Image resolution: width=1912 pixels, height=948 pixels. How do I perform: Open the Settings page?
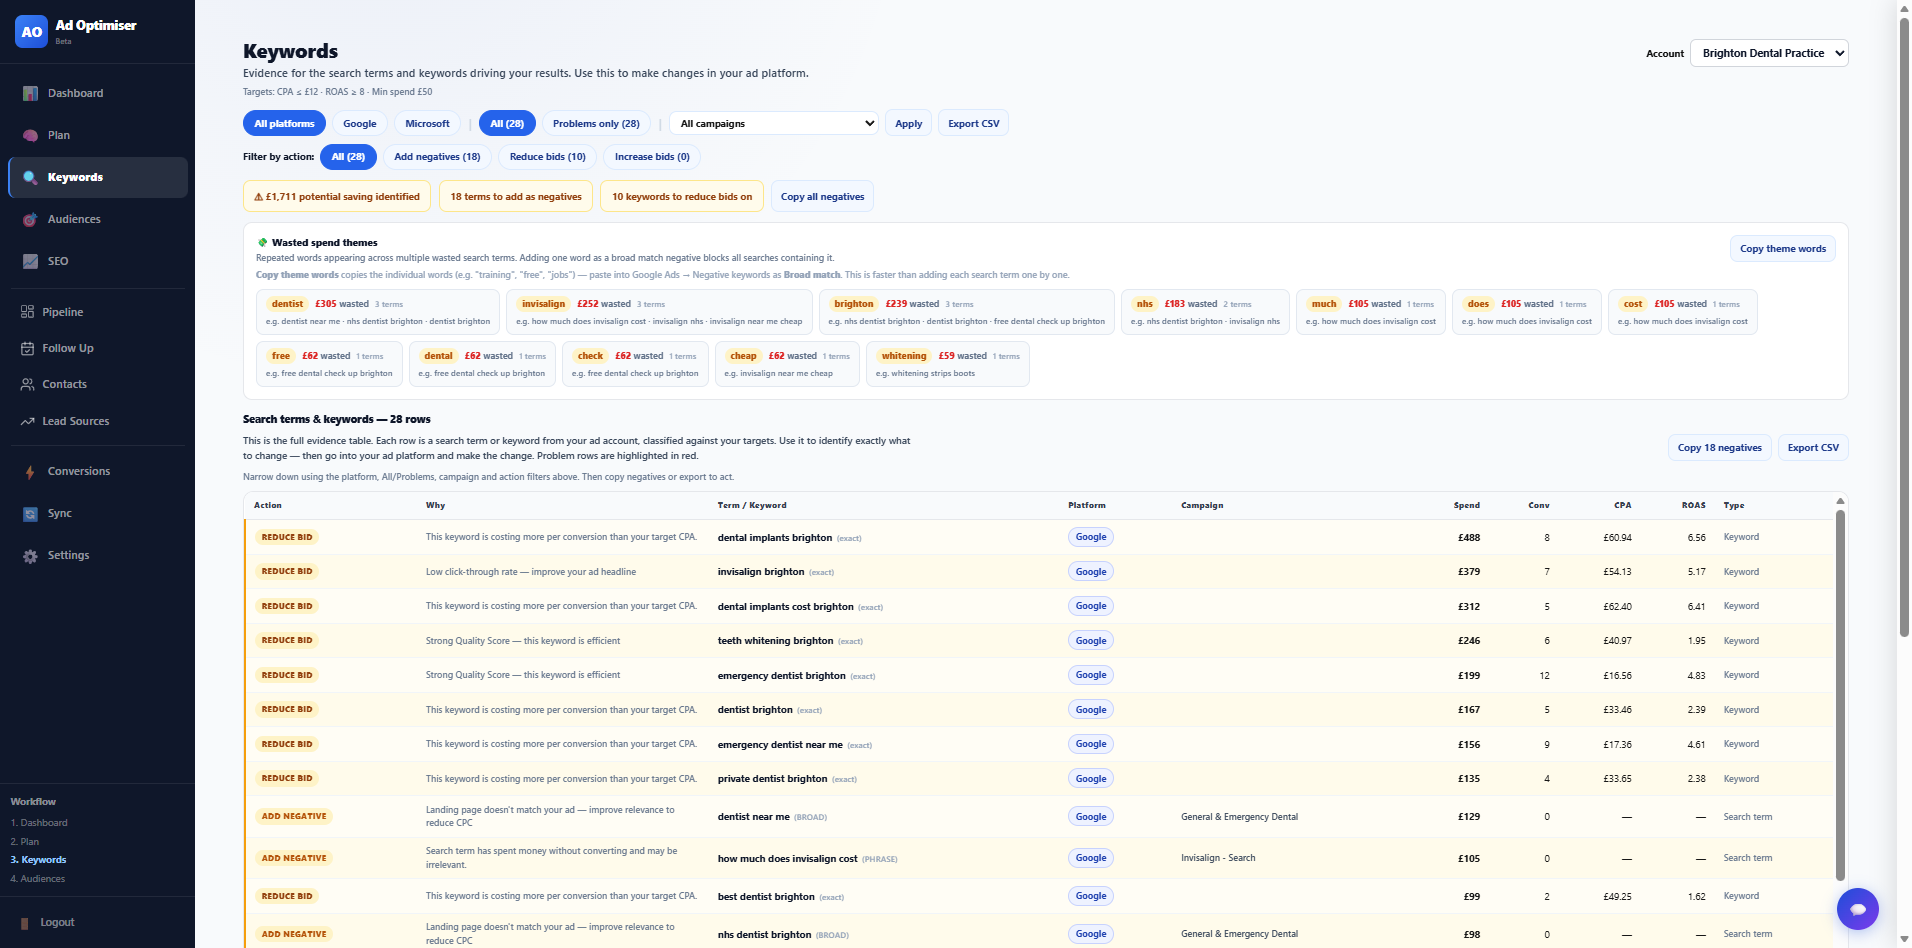pos(98,555)
